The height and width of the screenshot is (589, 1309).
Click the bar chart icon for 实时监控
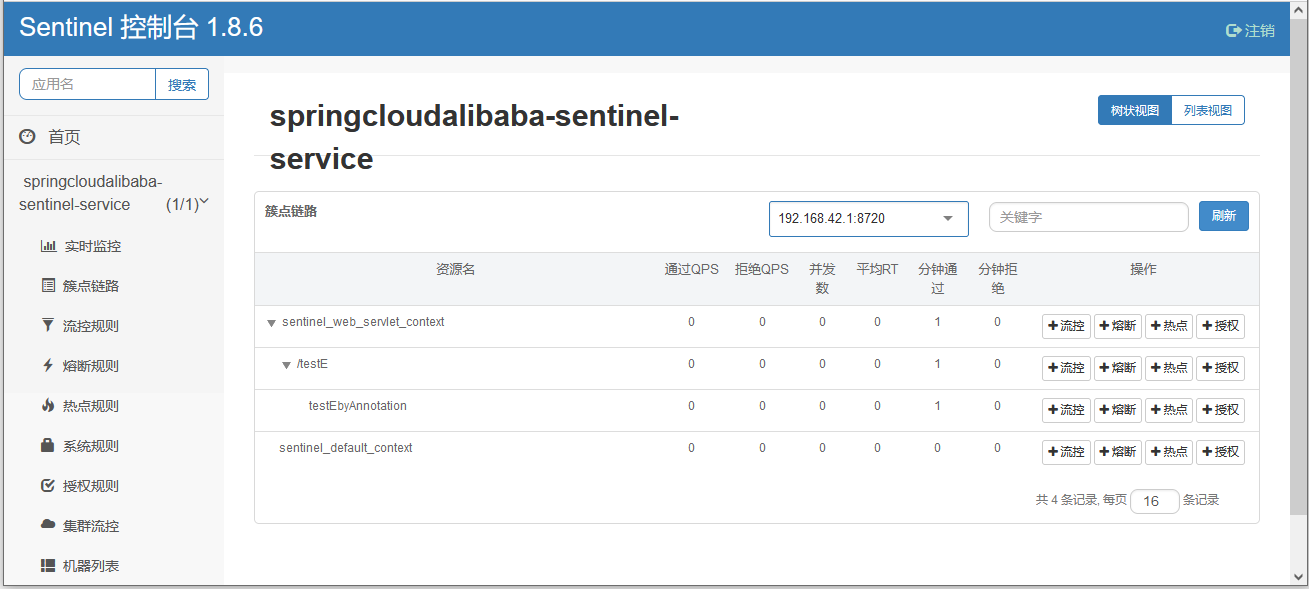[48, 246]
